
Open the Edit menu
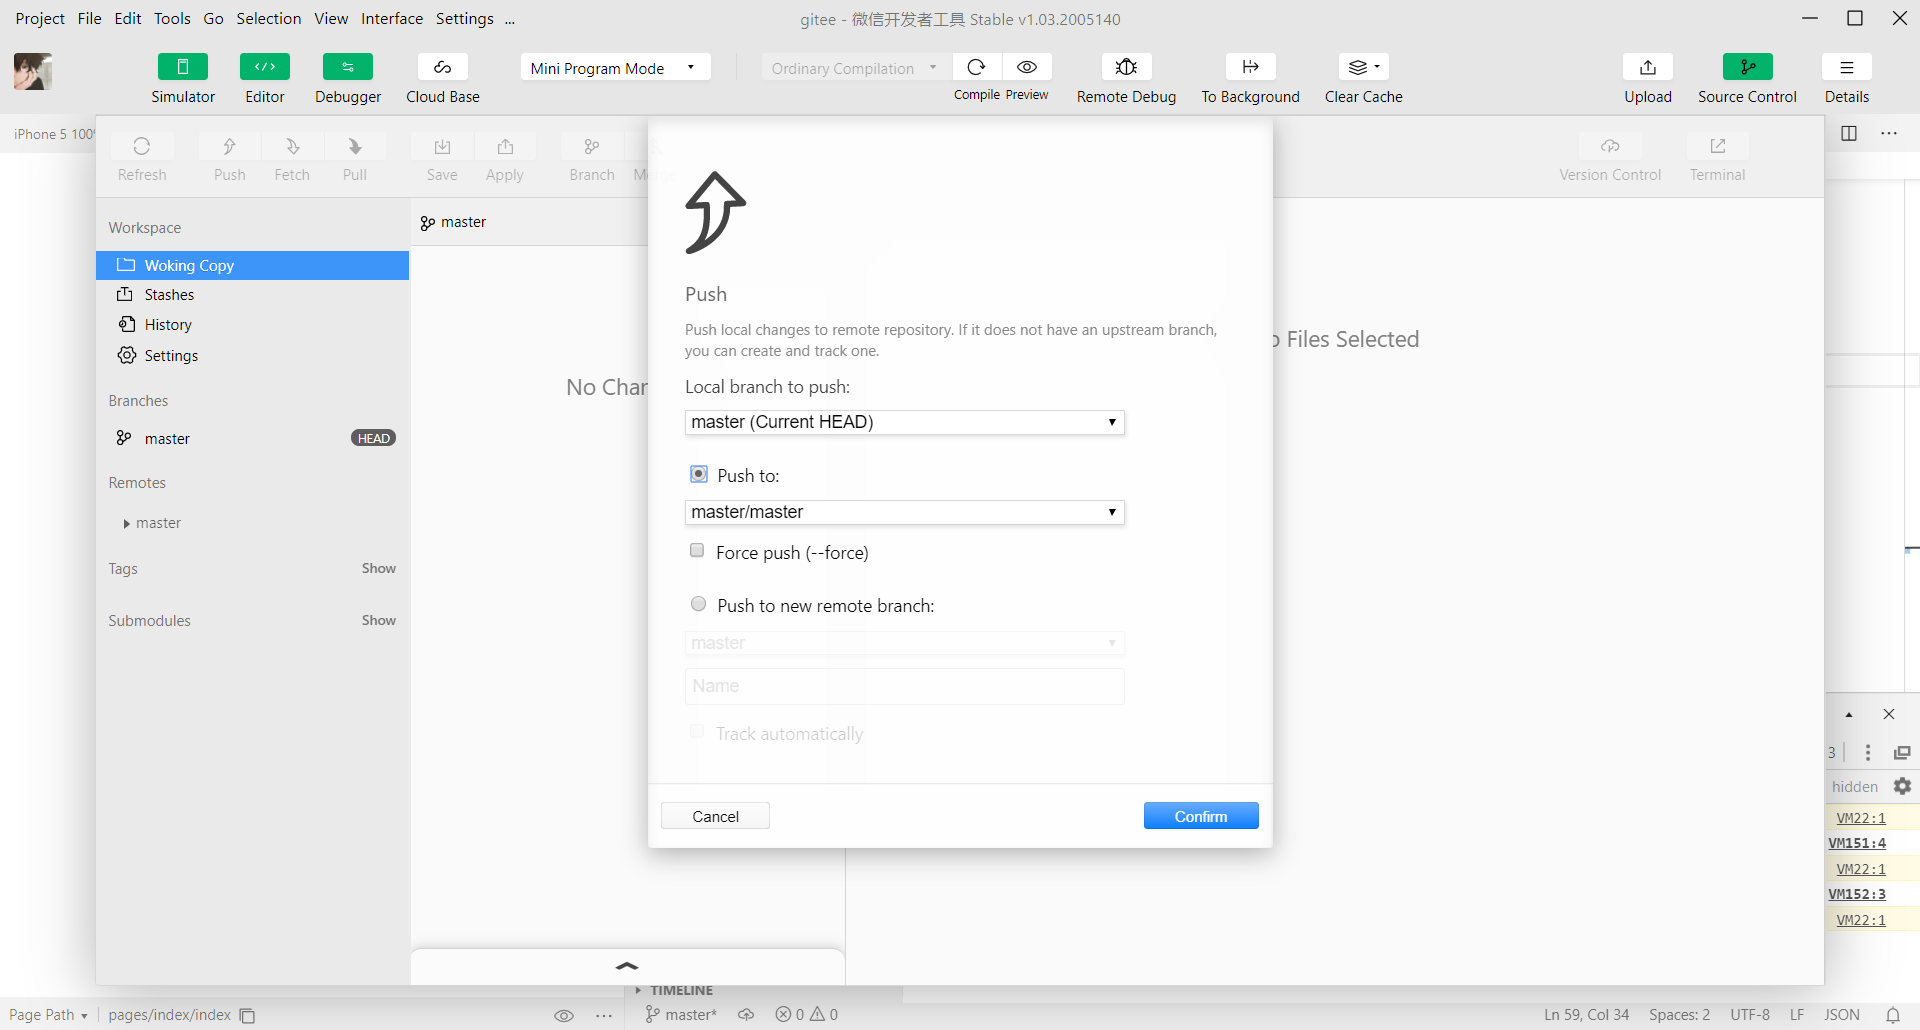pos(128,19)
